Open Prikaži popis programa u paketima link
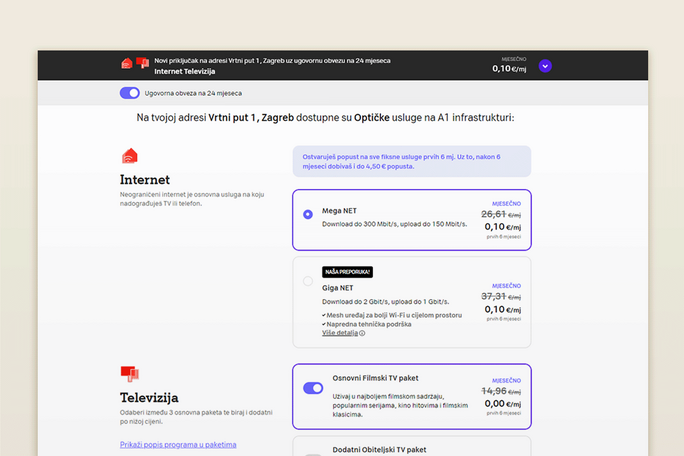 pos(177,444)
